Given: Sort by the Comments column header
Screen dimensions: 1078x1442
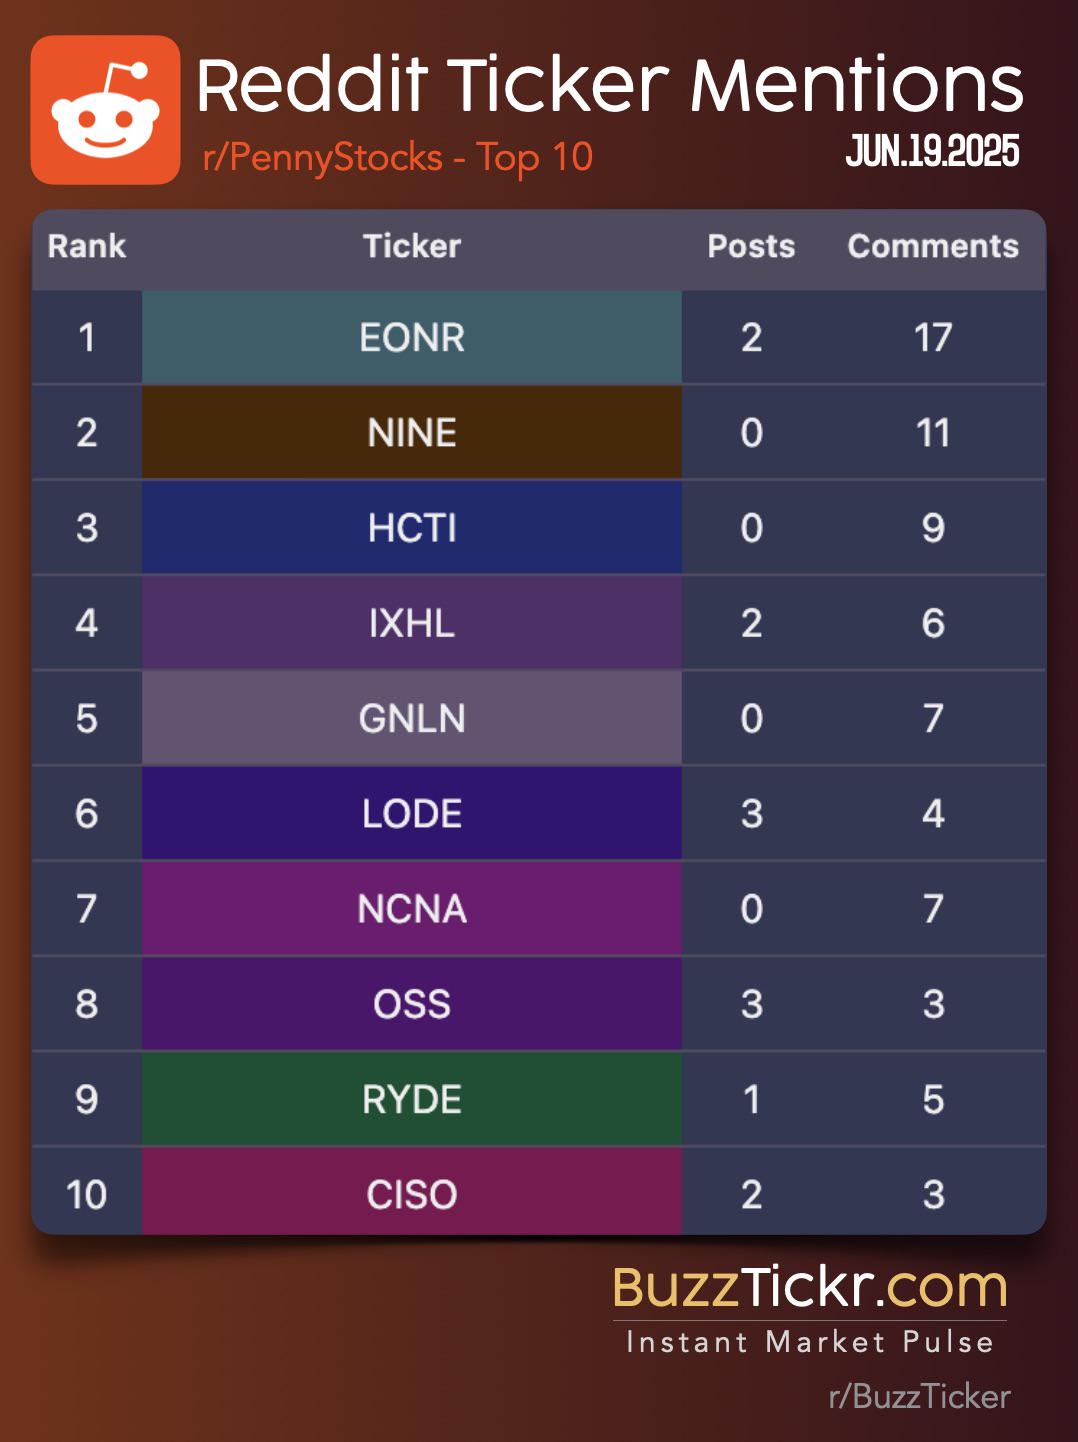Looking at the screenshot, I should (933, 246).
